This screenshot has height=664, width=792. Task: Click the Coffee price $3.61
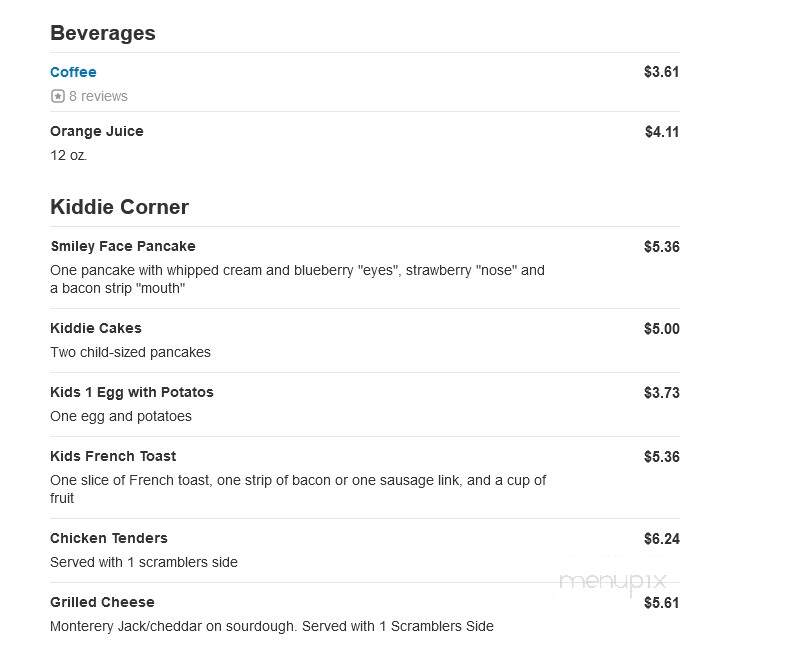(661, 72)
